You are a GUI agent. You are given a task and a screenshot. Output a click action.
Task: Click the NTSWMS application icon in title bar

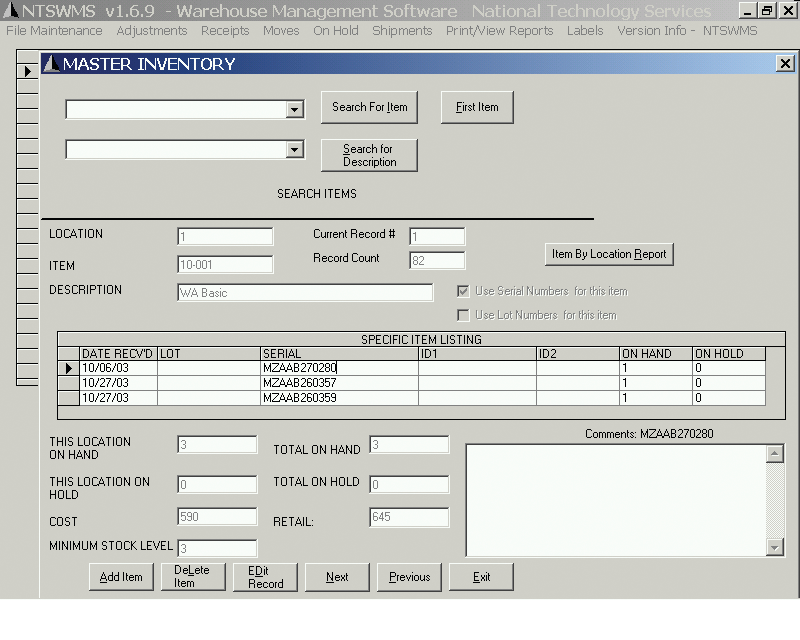[10, 11]
